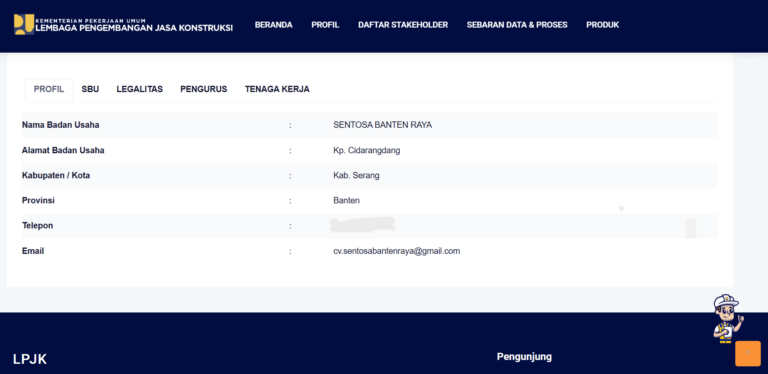Open the PROFIL navigation menu item

325,25
